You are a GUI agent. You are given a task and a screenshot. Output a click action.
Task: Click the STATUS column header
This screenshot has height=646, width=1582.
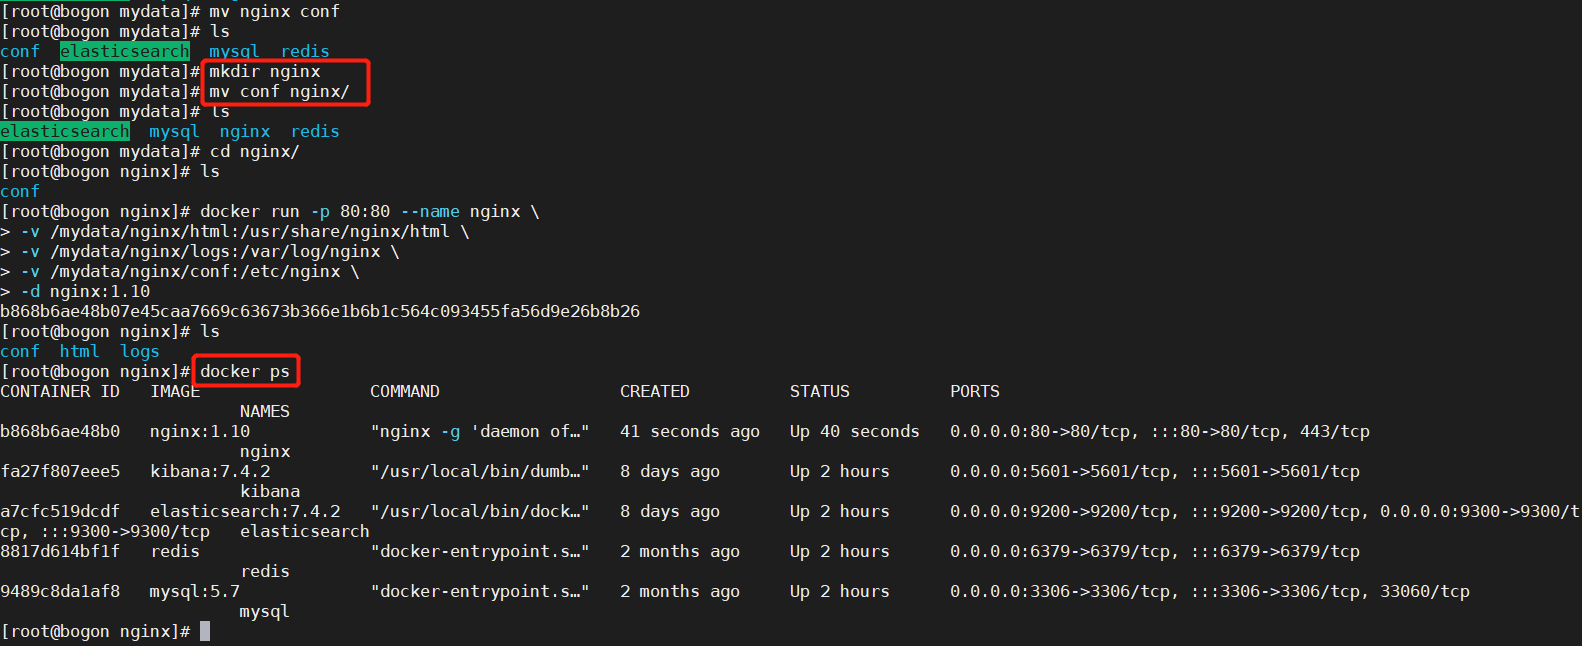pyautogui.click(x=820, y=391)
